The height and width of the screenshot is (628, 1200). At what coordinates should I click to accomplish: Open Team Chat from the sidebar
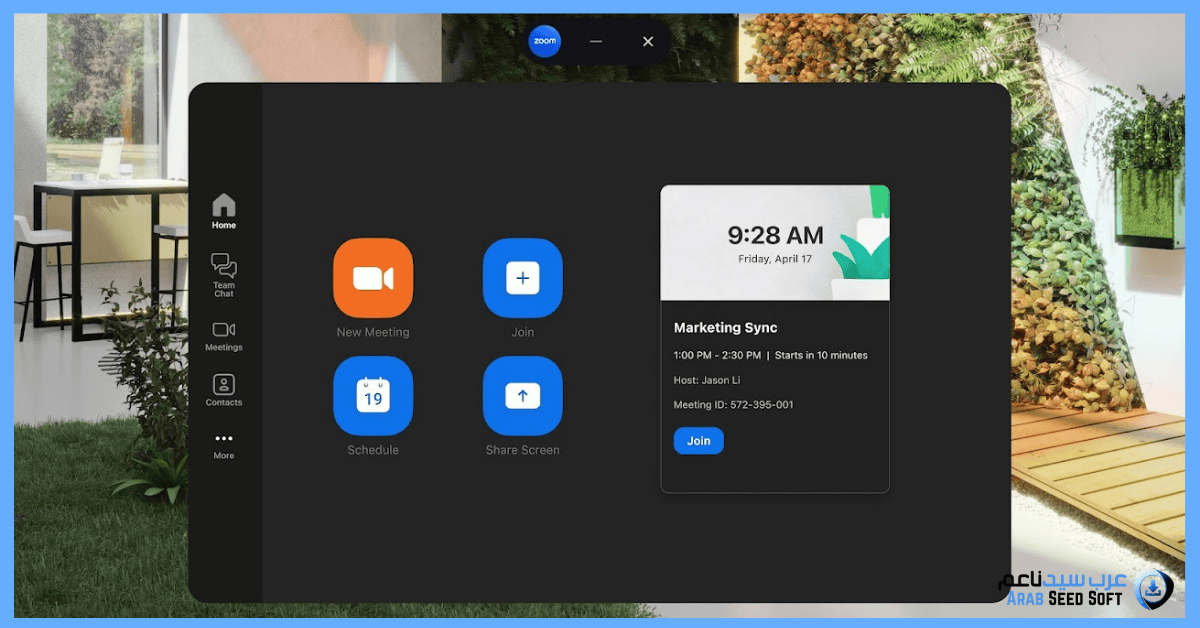click(x=223, y=272)
